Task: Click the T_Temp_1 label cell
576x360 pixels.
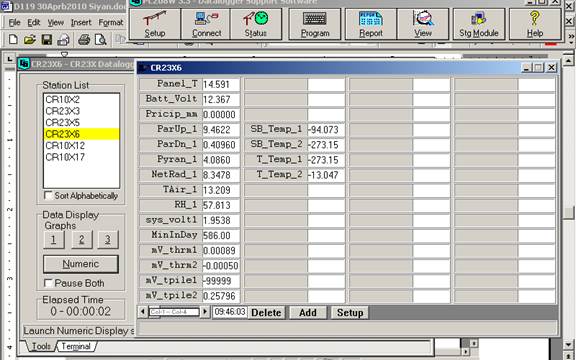Action: click(x=276, y=160)
